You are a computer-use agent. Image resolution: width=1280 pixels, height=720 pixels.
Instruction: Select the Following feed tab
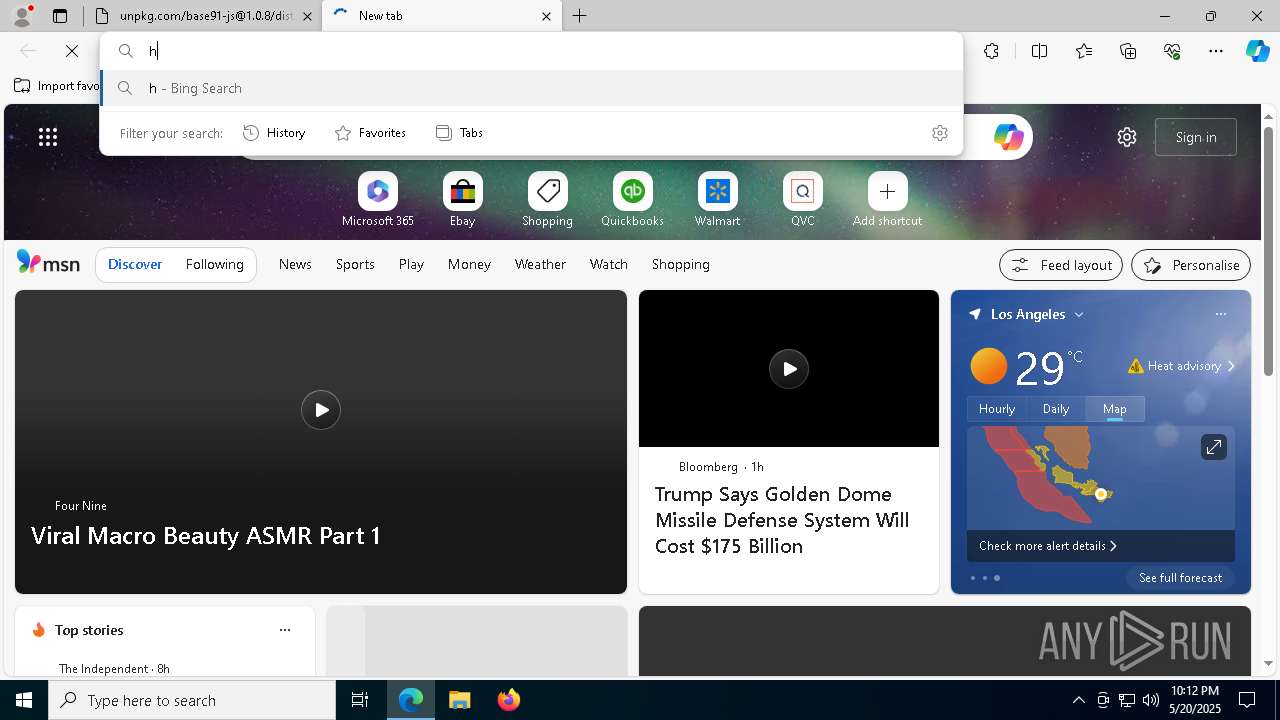(214, 264)
